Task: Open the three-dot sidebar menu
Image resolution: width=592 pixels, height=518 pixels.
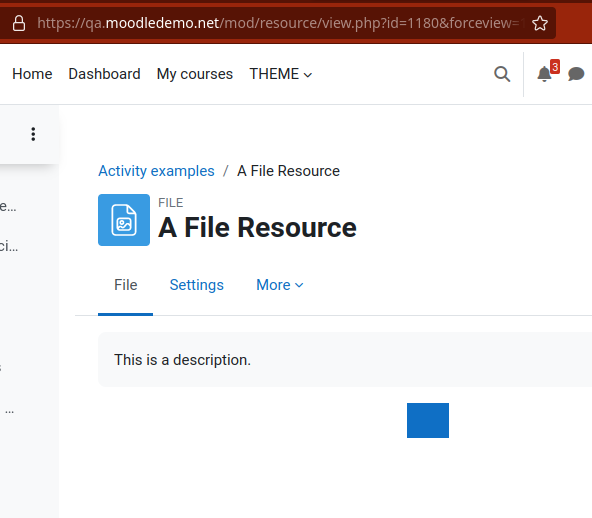Action: 33,134
